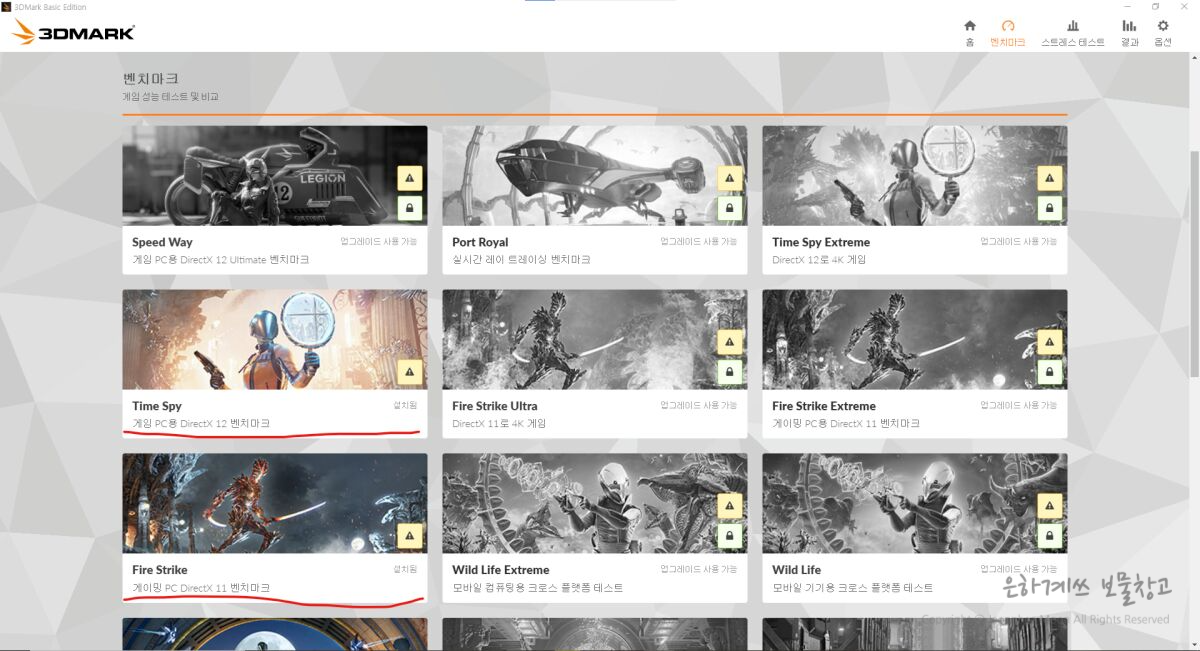1200x651 pixels.
Task: Minimize the 3DMark window
Action: pos(1127,6)
